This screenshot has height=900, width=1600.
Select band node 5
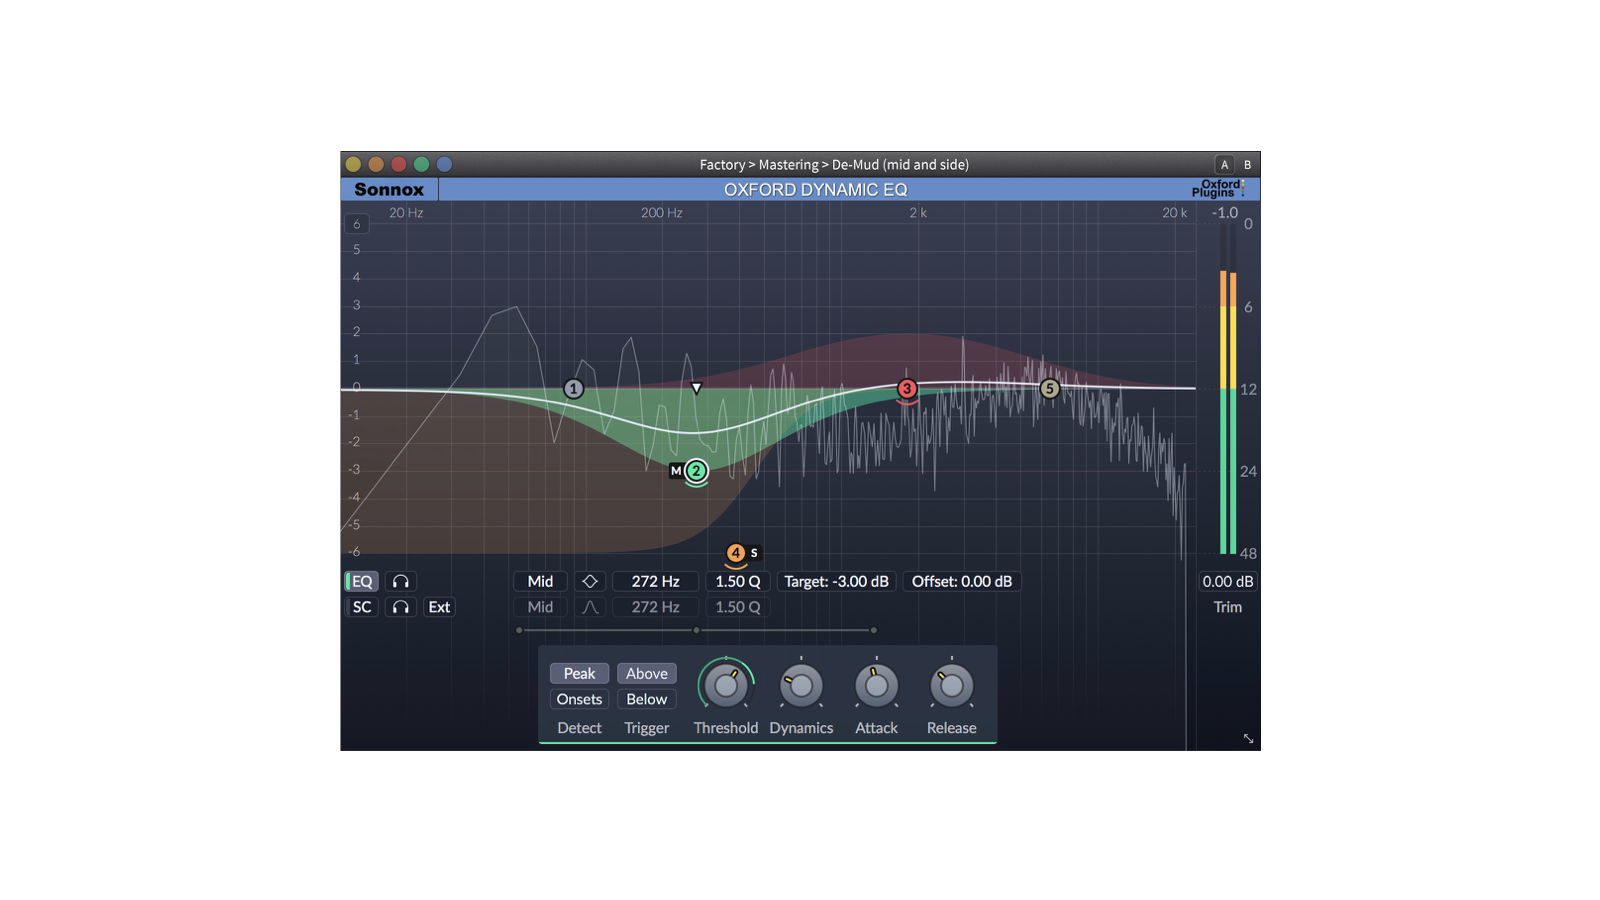click(x=1049, y=389)
